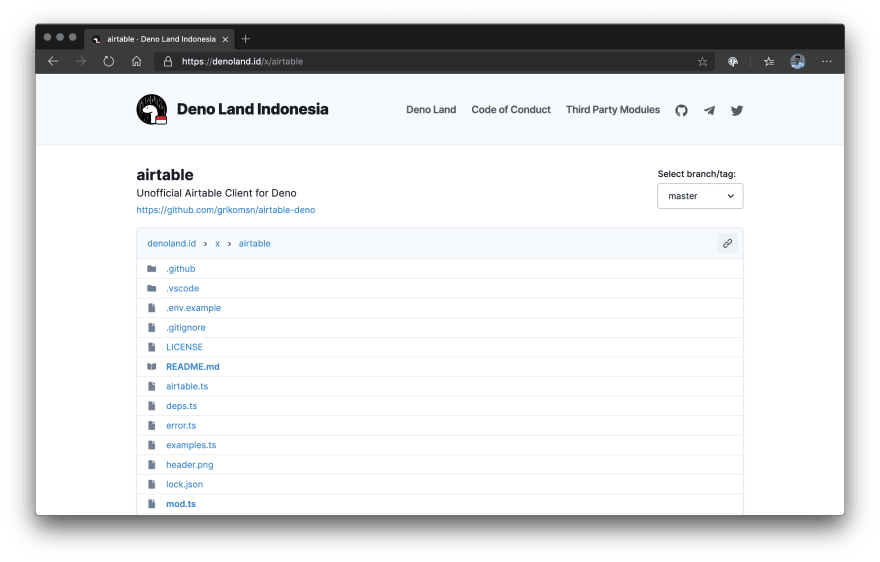Open the github.com/grikomsn/airtable-deno link
The width and height of the screenshot is (880, 562).
point(226,210)
